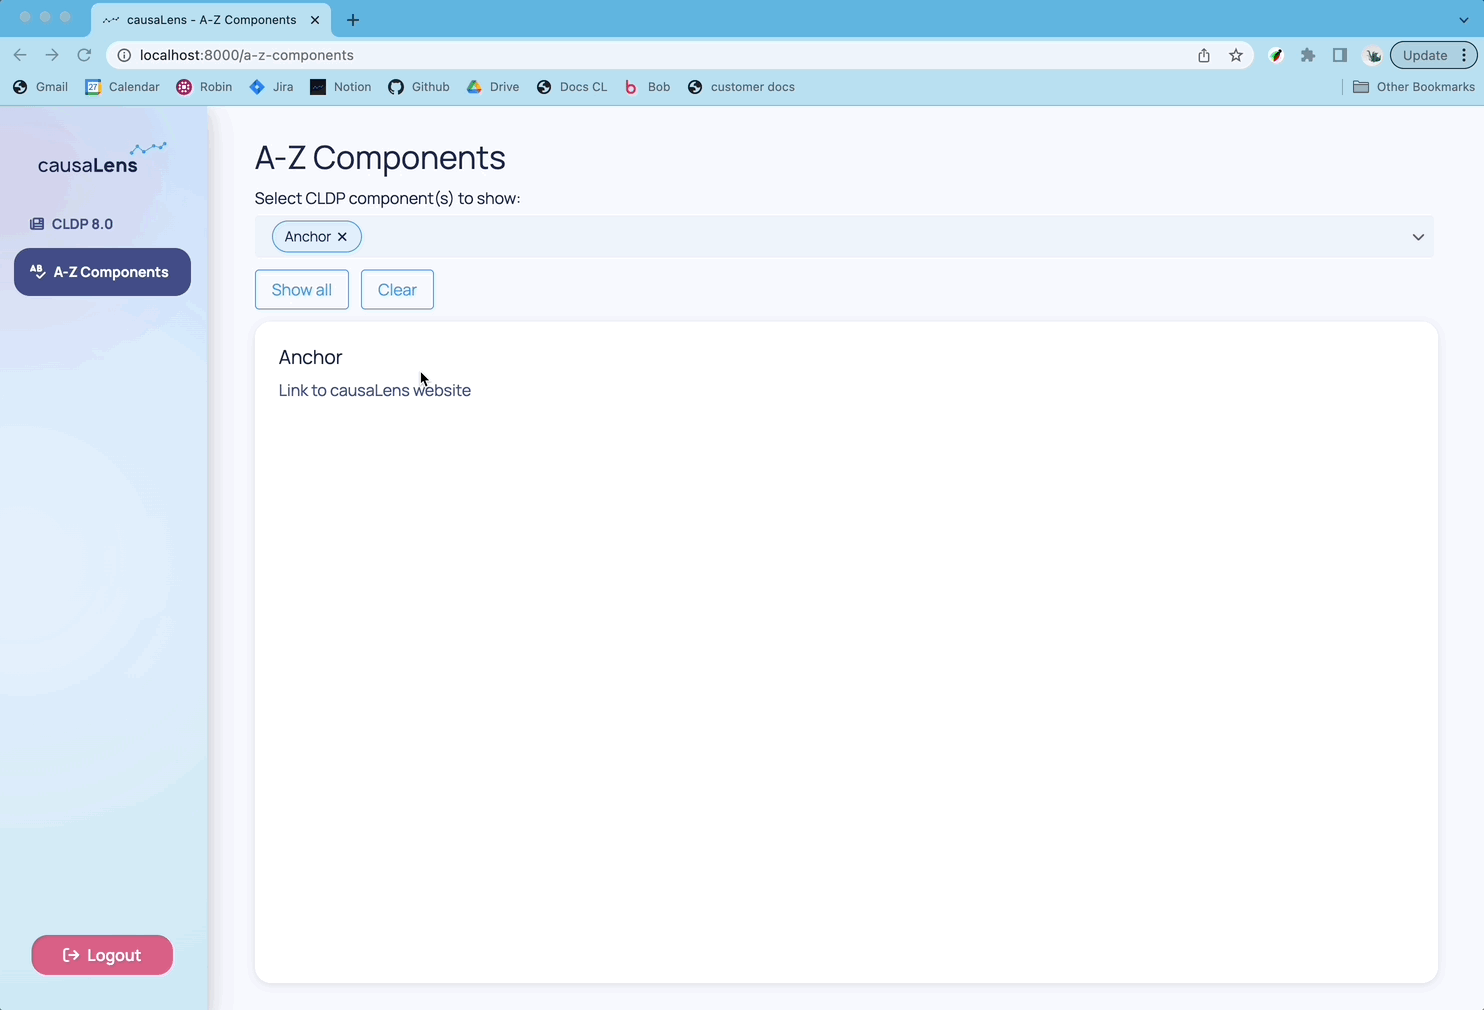Screen dimensions: 1484x1010
Task: Open Other Bookmarks folder
Action: [1414, 87]
